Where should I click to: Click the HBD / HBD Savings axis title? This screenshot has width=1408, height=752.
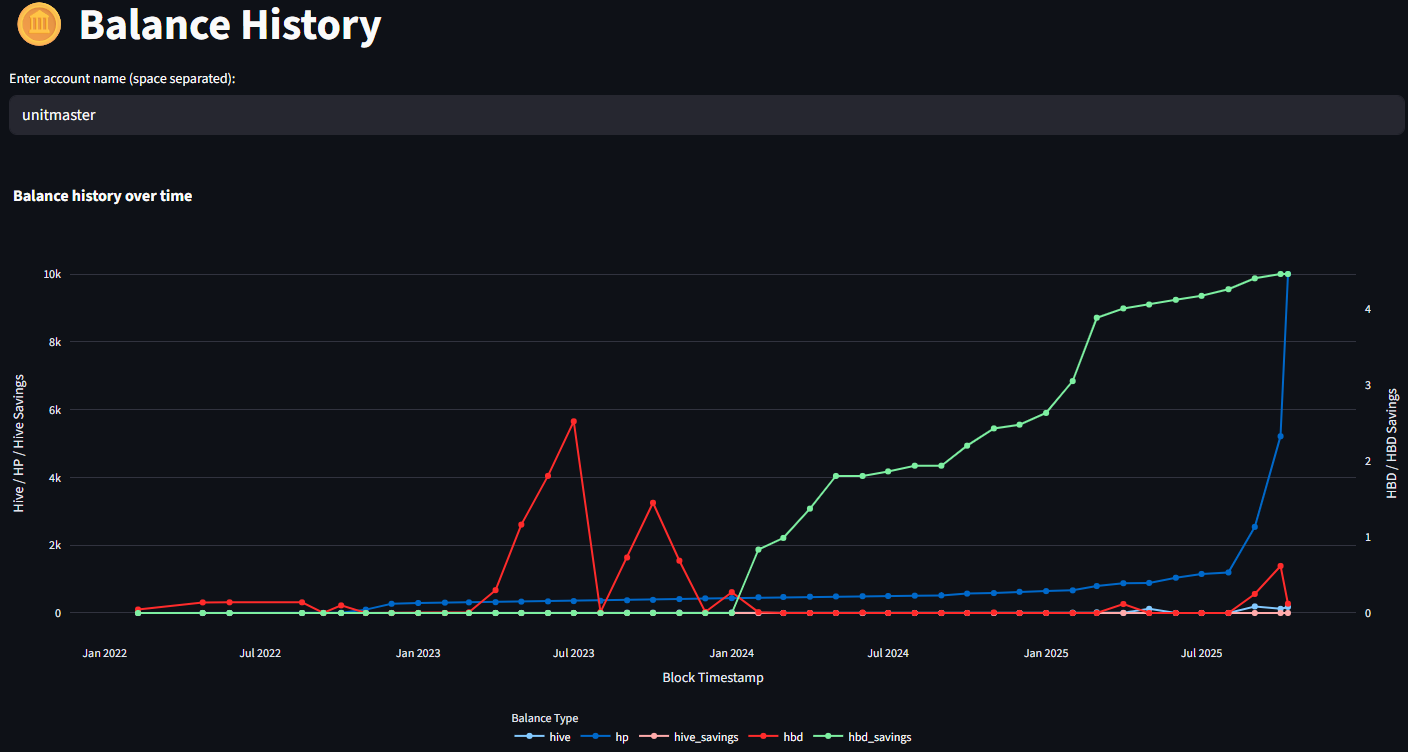pyautogui.click(x=1391, y=444)
